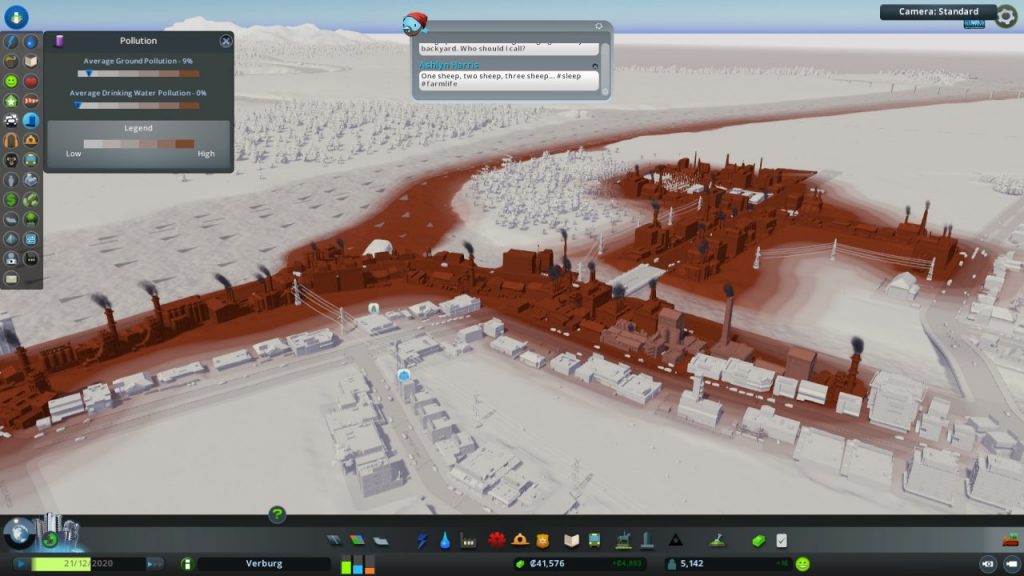Open Fire Department build menu helmet
This screenshot has height=576, width=1024.
(520, 540)
